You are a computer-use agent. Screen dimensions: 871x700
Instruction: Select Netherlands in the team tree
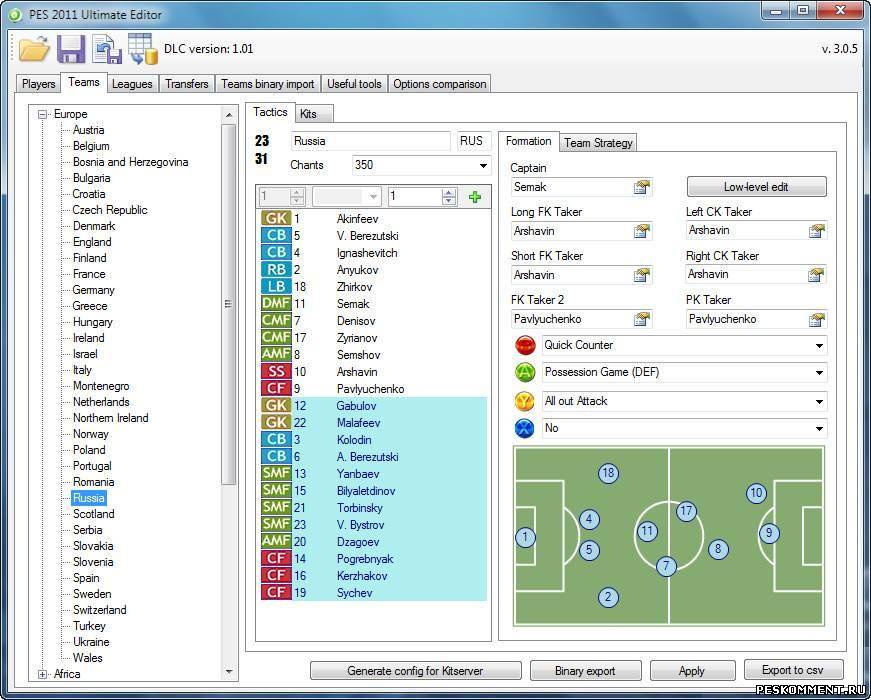click(x=101, y=402)
